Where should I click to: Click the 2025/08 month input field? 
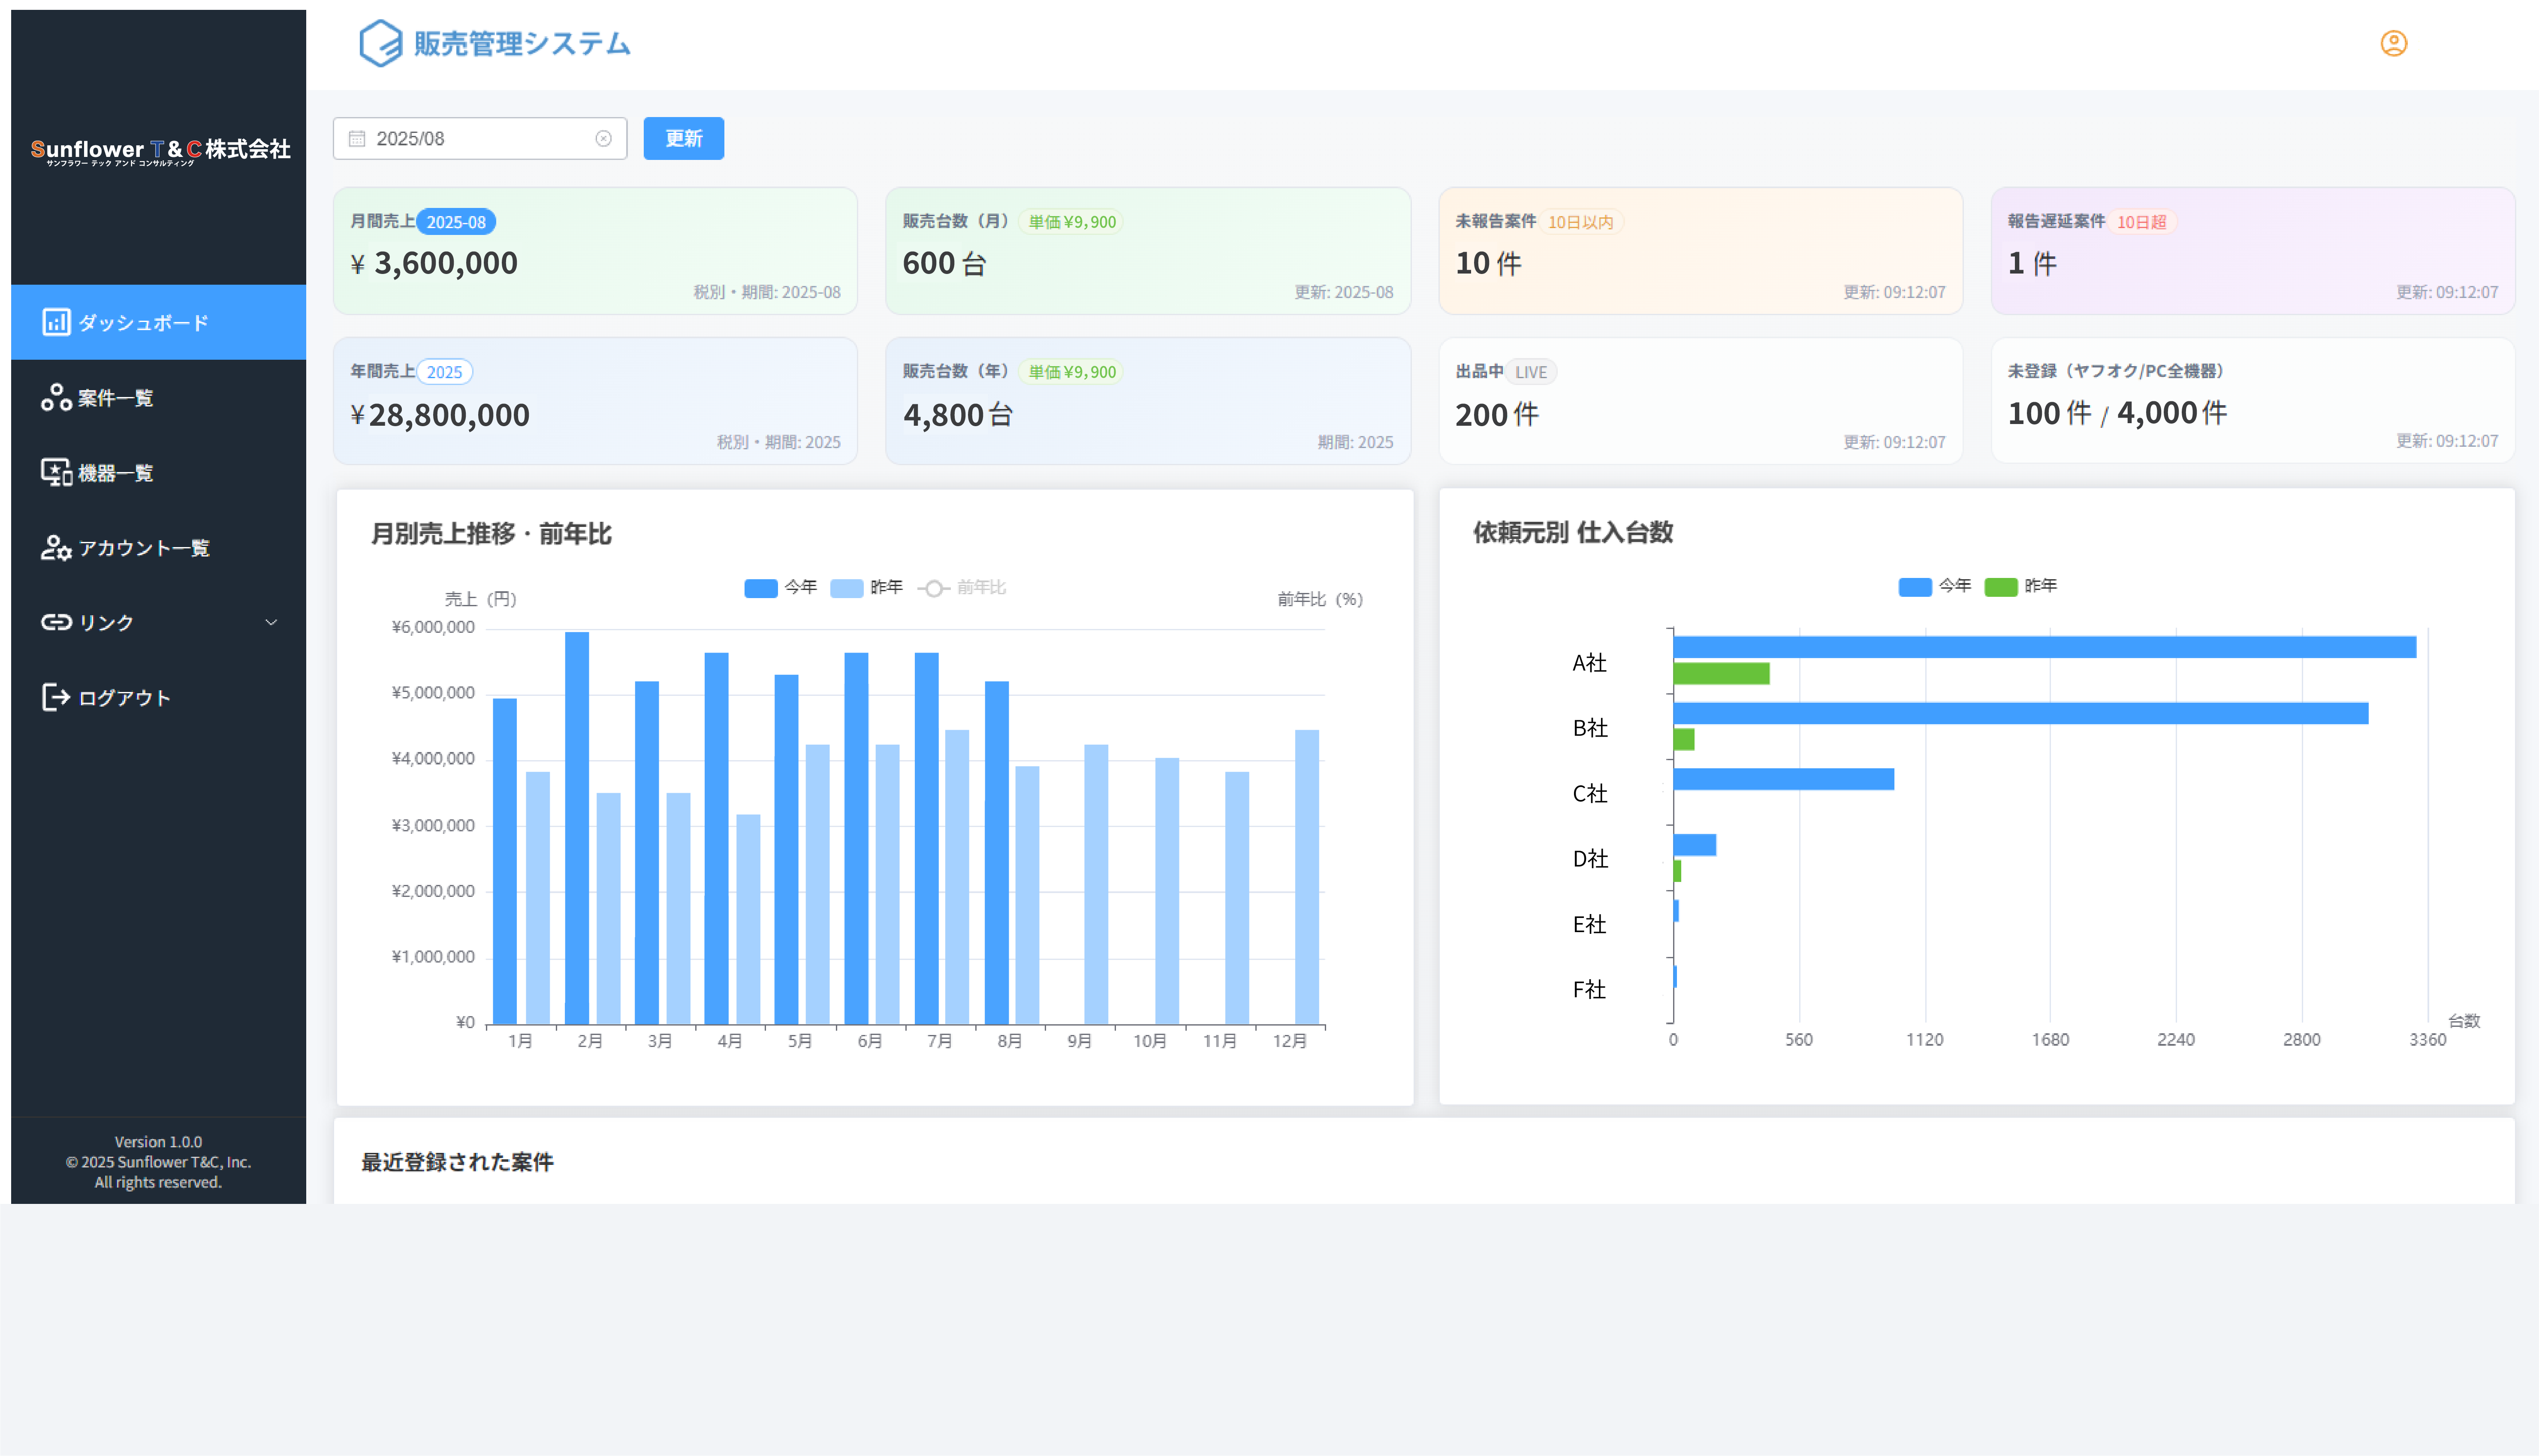click(x=480, y=138)
